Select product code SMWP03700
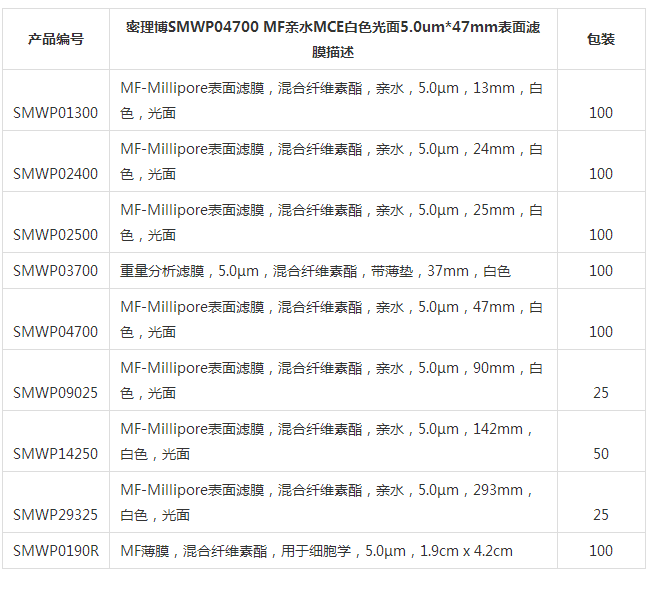The height and width of the screenshot is (589, 650). tap(56, 271)
